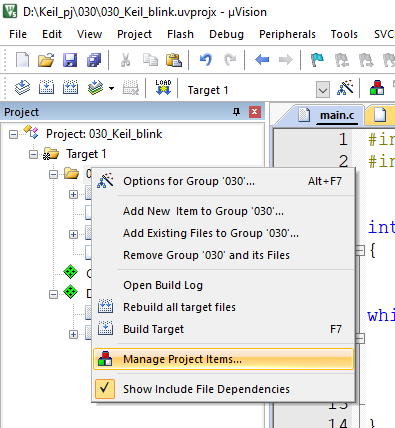395x428 pixels.
Task: Click the LOAD download-to-flash icon
Action: [163, 88]
